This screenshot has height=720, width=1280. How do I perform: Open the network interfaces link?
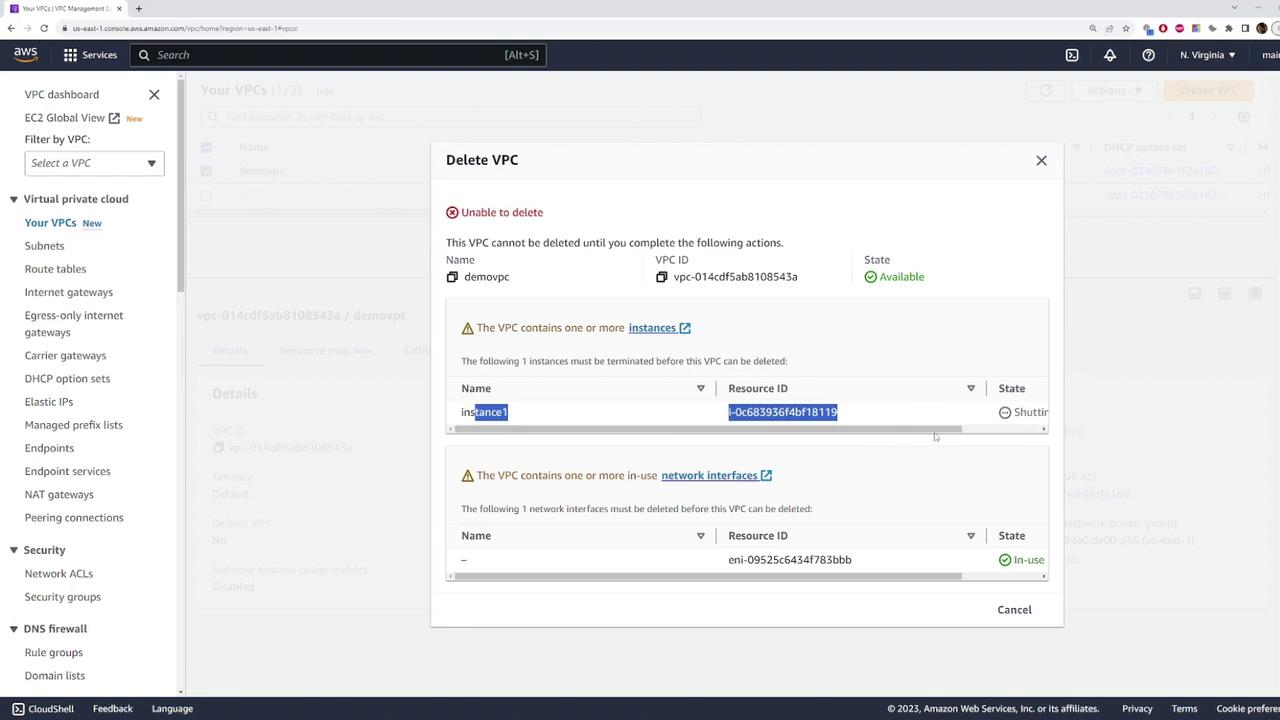(x=709, y=475)
